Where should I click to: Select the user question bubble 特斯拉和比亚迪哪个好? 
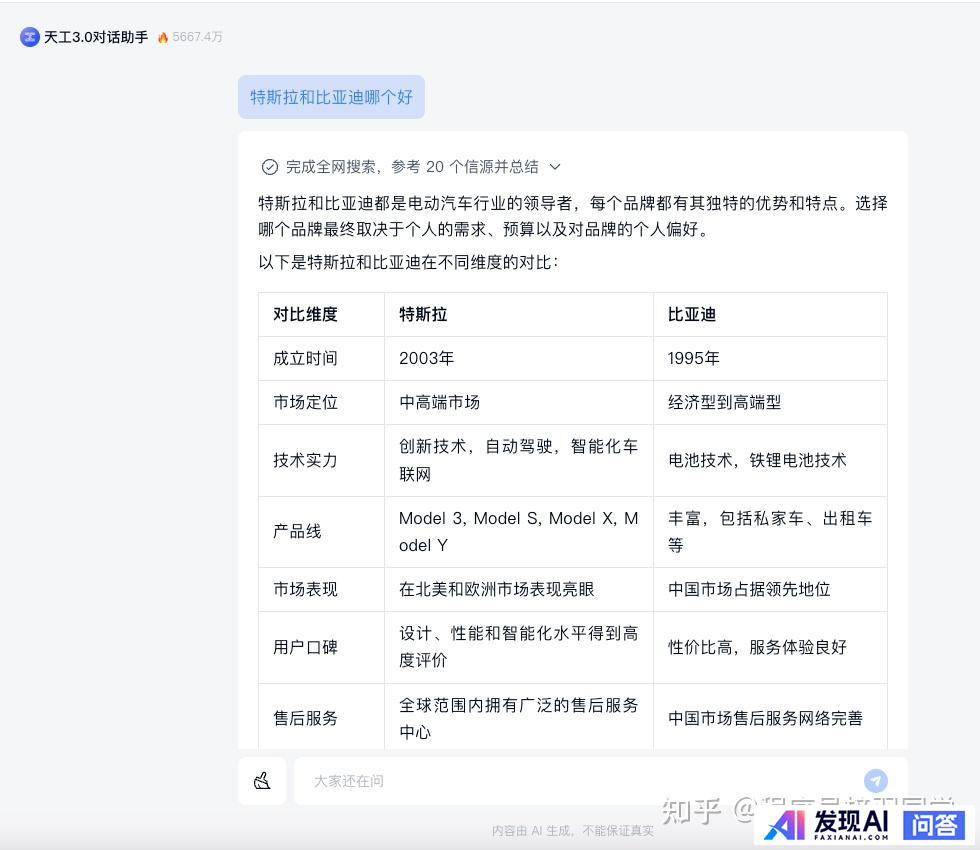331,97
